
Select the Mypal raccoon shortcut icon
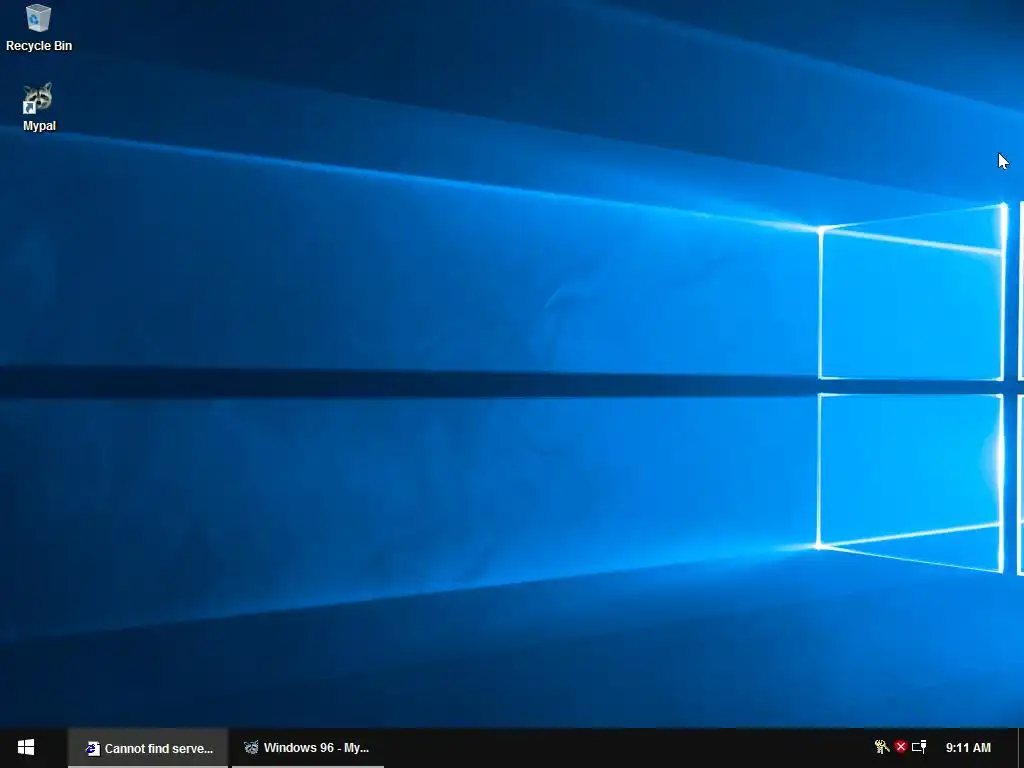point(38,98)
